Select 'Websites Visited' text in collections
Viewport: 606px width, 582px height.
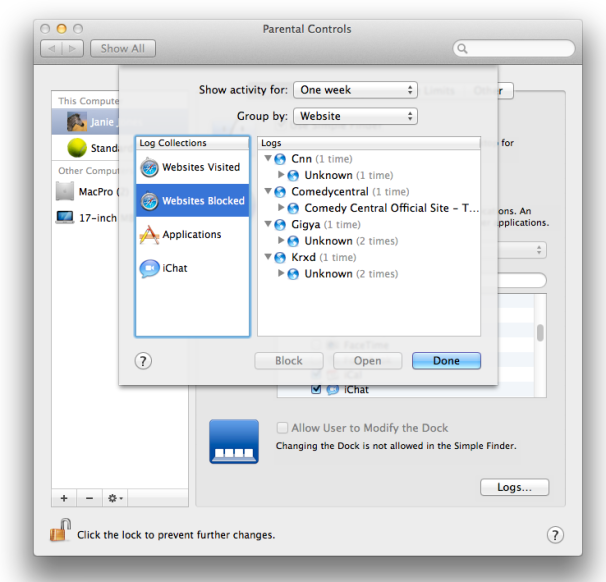coord(201,167)
